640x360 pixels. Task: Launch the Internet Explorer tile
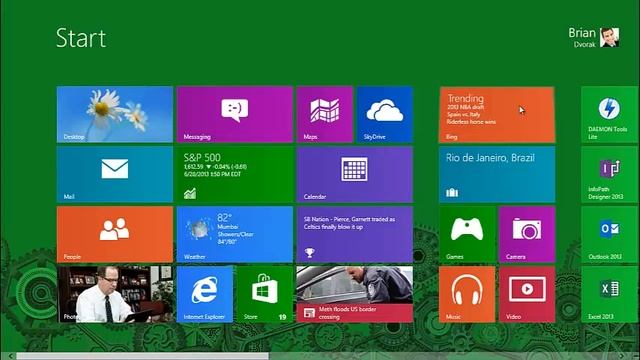(204, 294)
